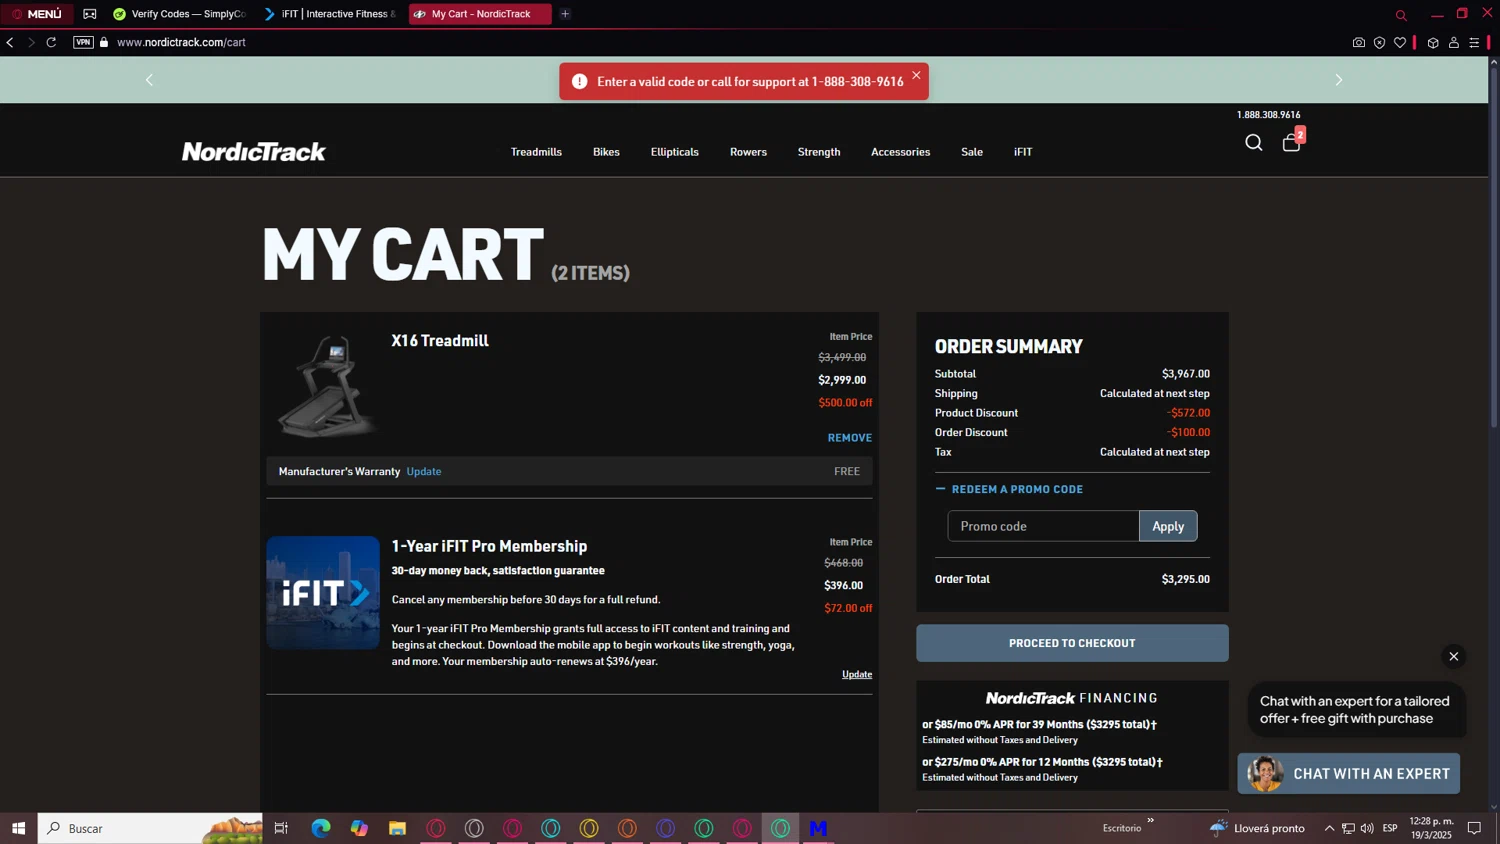Switch to the iFIT Interactive Fitness tab
This screenshot has height=844, width=1500.
coord(331,14)
